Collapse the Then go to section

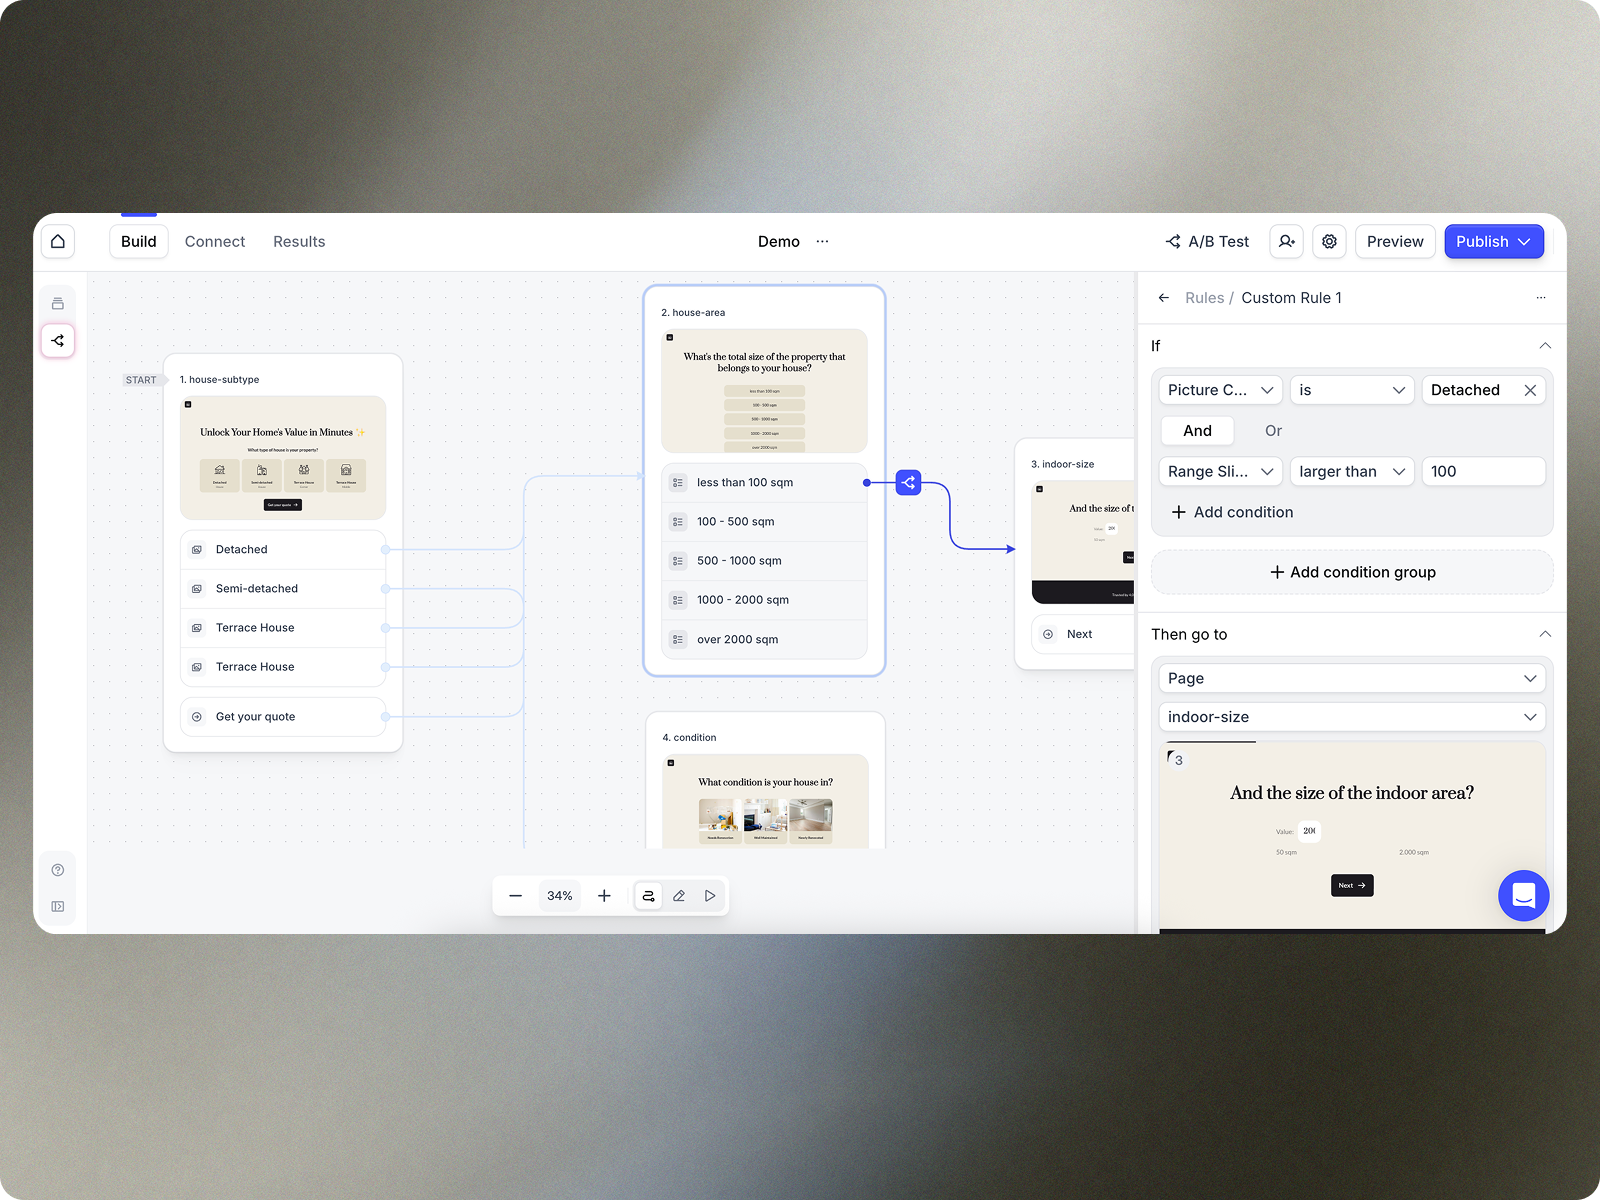click(x=1545, y=634)
